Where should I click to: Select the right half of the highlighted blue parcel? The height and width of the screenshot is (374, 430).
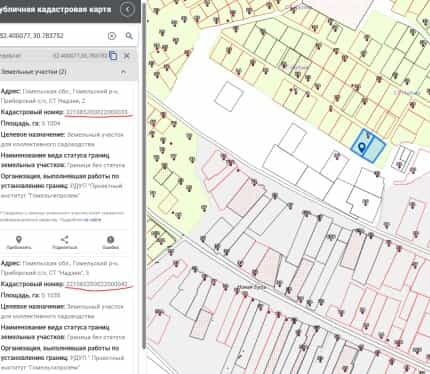tap(376, 150)
